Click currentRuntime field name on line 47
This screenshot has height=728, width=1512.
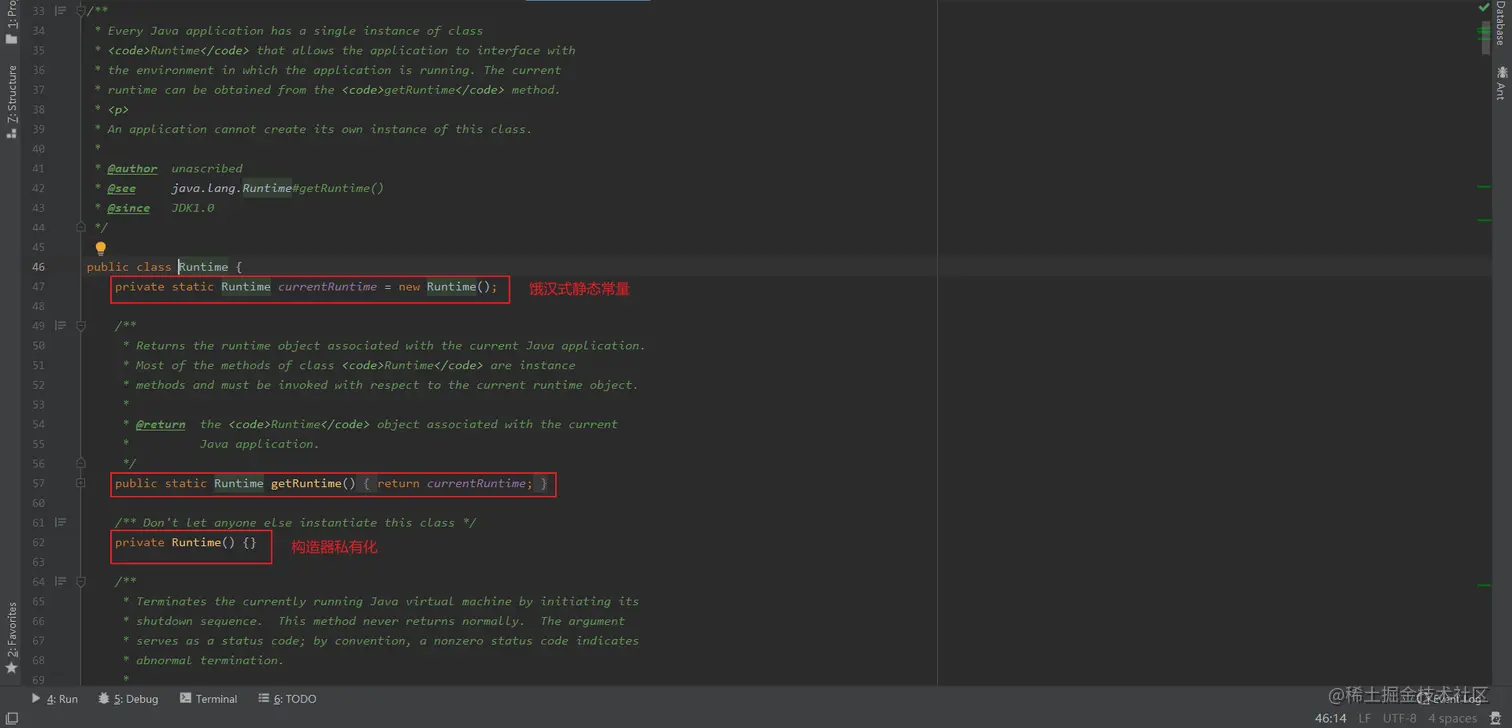click(x=327, y=287)
